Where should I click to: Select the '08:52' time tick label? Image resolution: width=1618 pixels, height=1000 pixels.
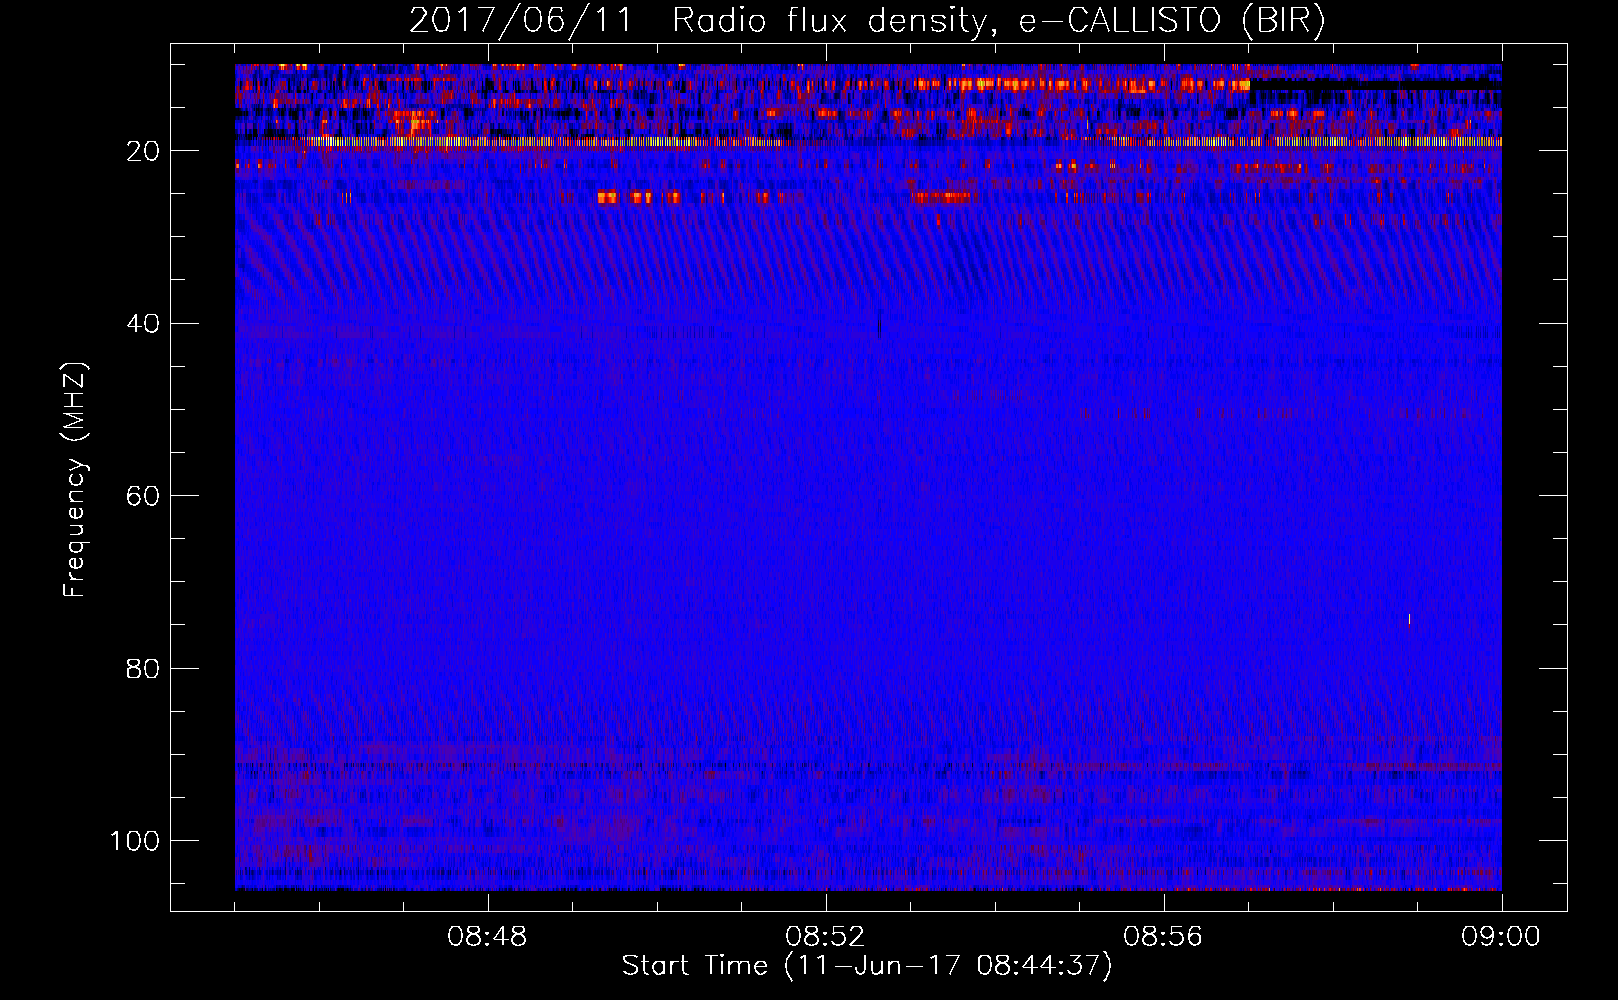[825, 937]
